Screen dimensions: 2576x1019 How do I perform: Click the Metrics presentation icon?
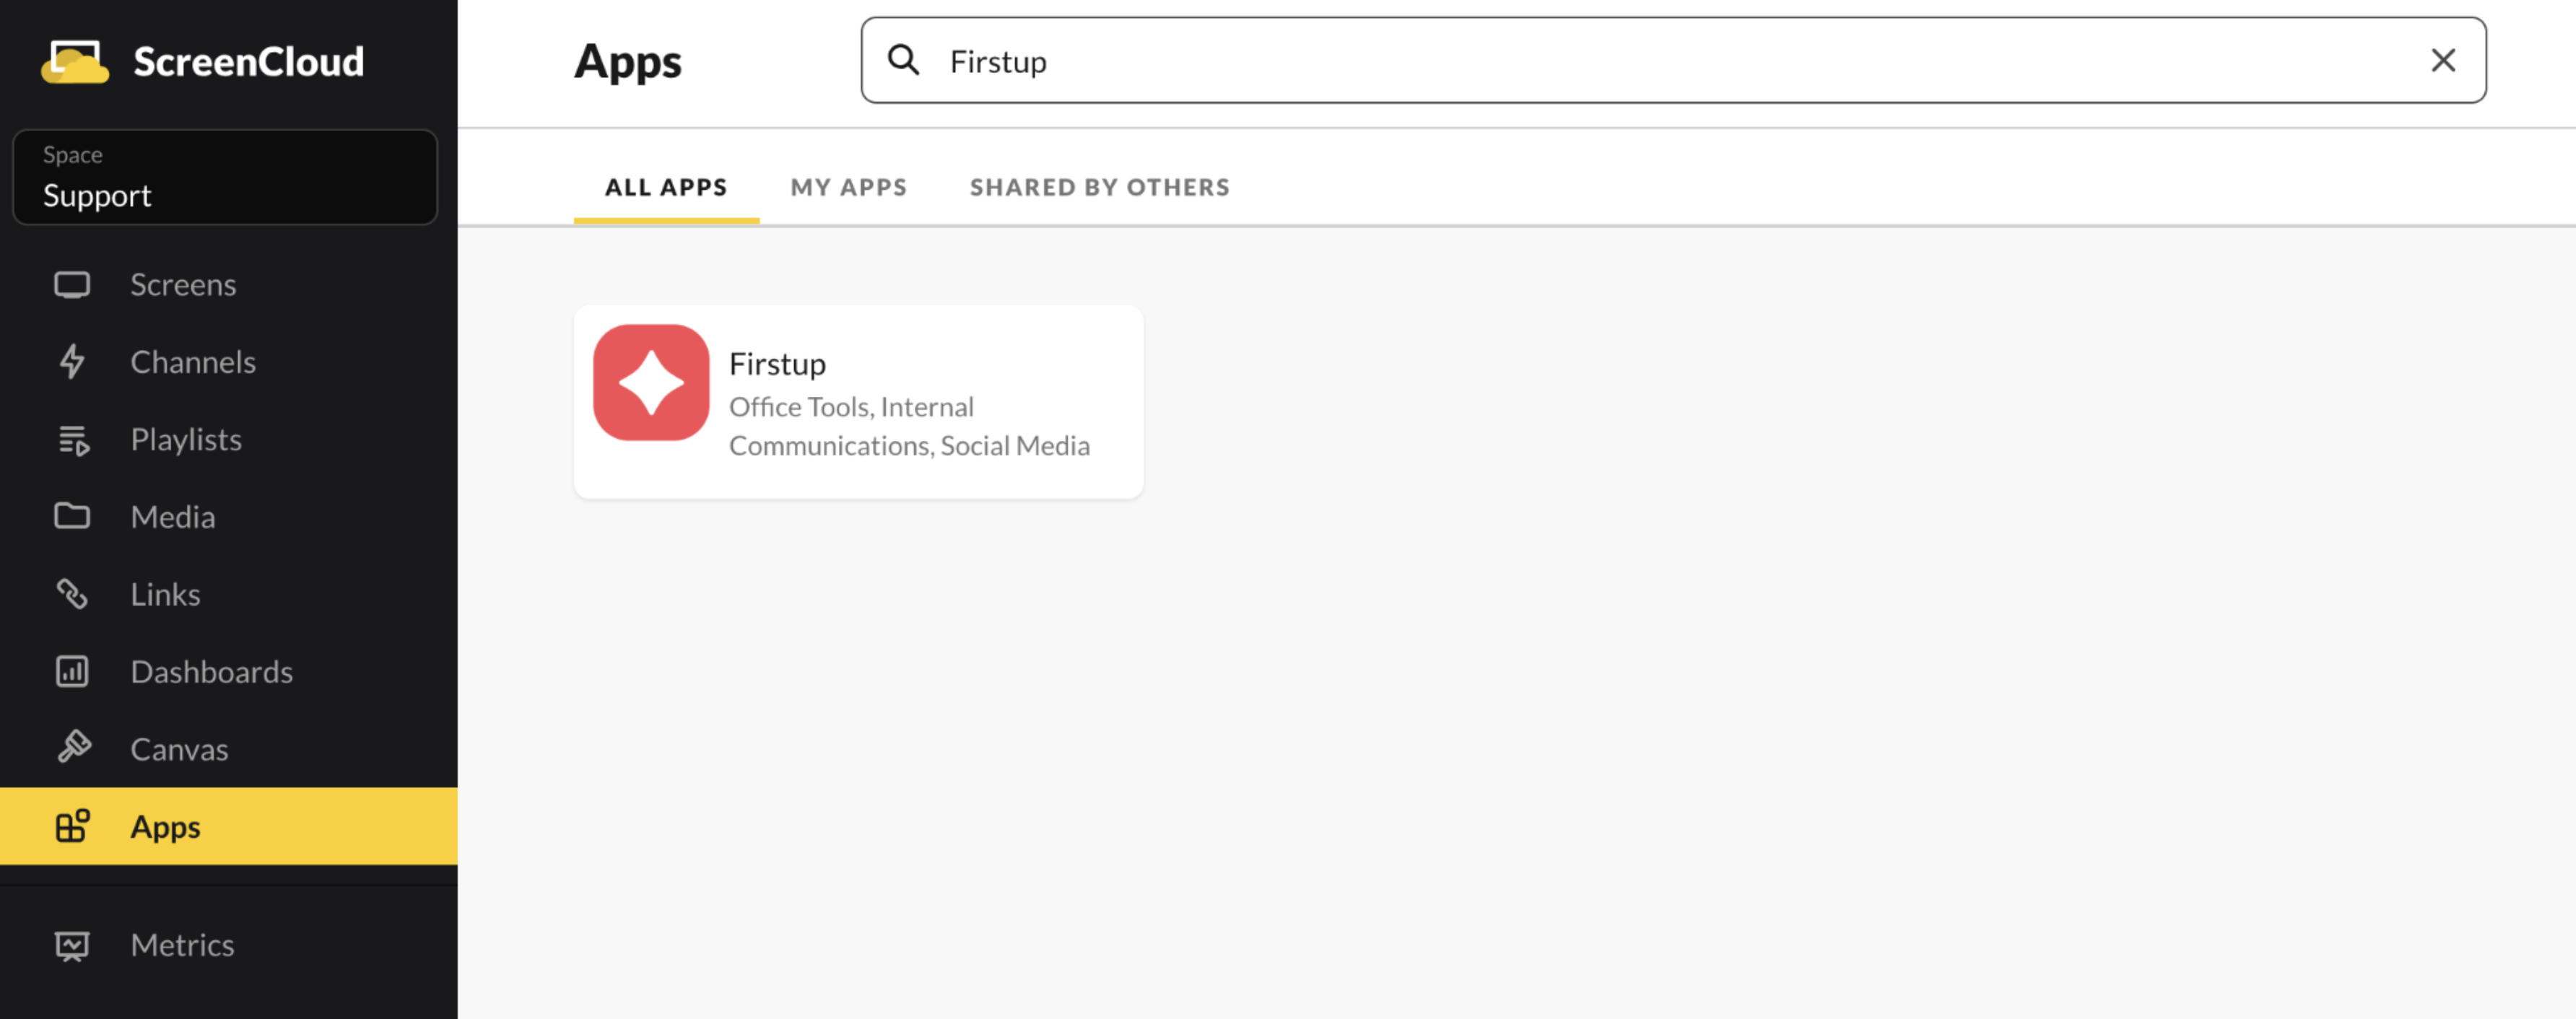72,946
